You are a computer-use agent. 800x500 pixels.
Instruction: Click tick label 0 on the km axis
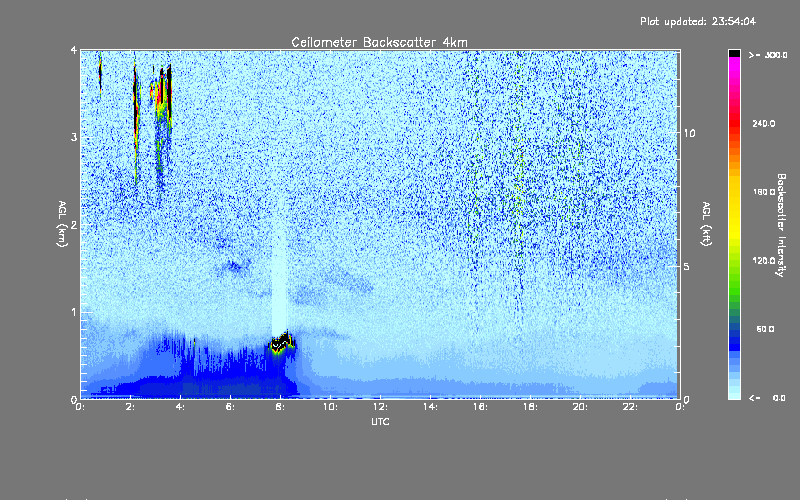pyautogui.click(x=74, y=399)
